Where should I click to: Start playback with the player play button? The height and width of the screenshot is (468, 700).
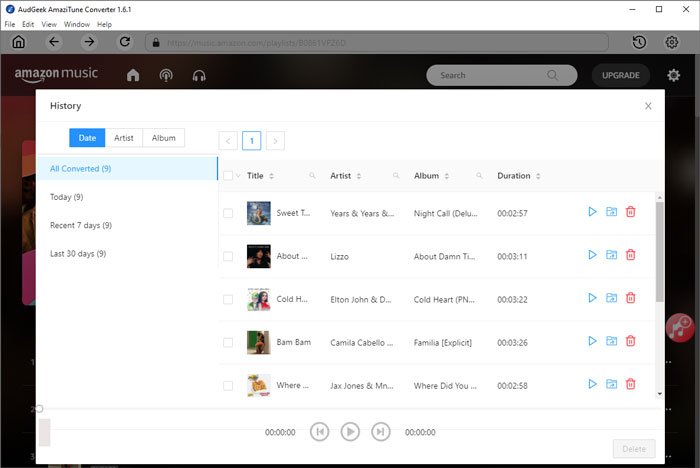350,432
